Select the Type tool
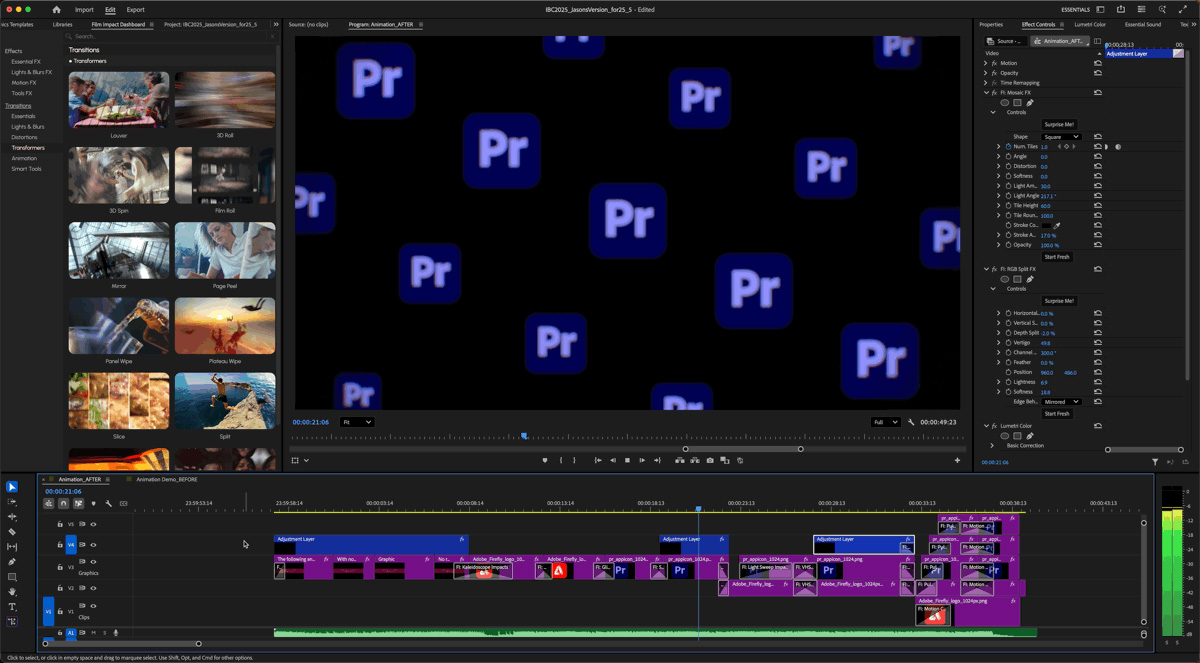The image size is (1200, 663). tap(12, 607)
